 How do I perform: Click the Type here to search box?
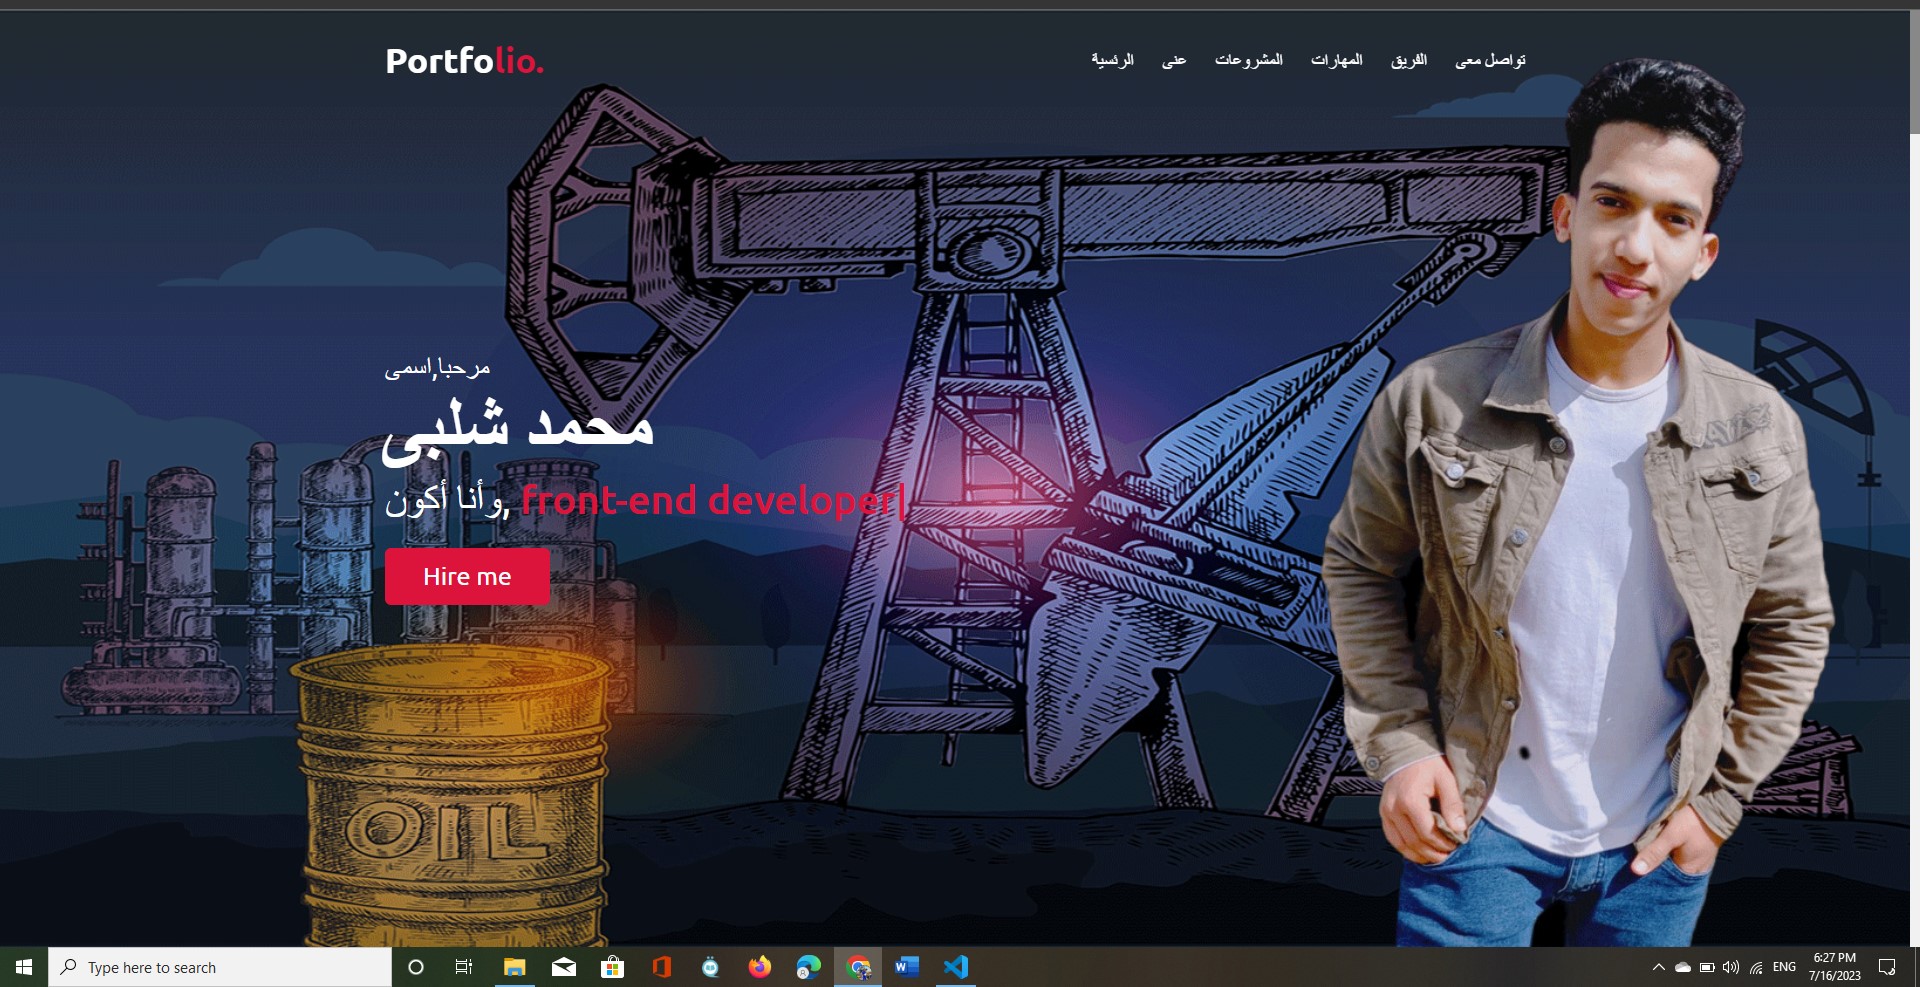point(220,967)
